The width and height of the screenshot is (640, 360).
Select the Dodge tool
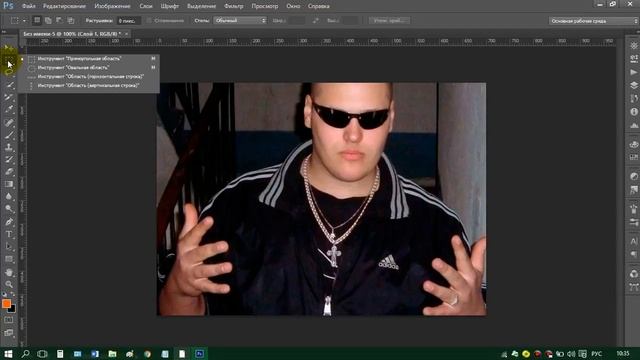pos(9,209)
